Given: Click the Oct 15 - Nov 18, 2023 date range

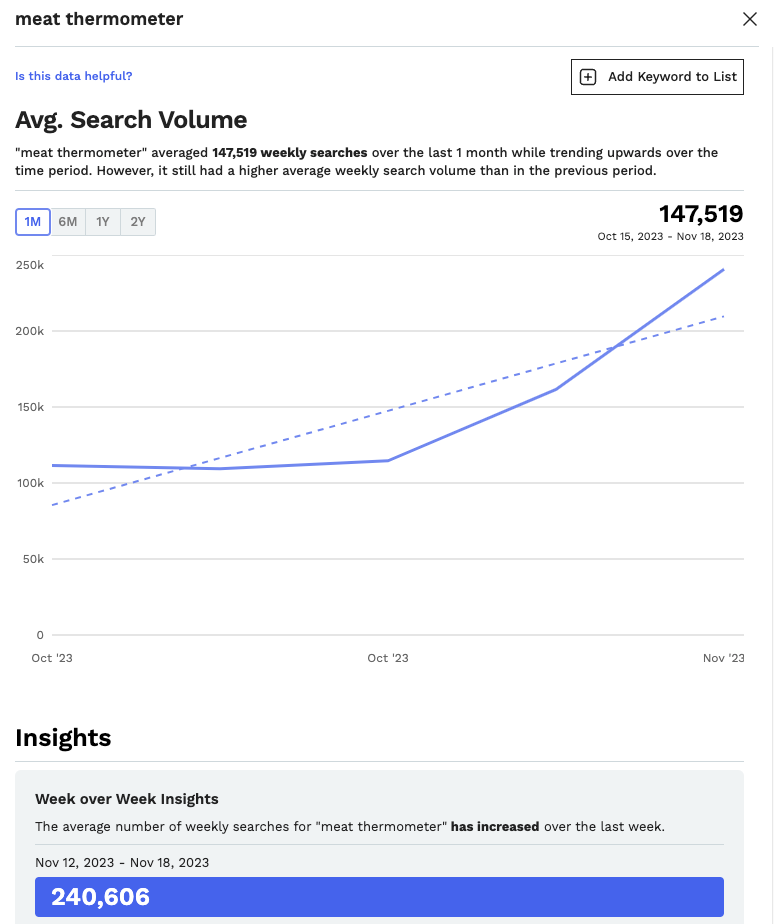Looking at the screenshot, I should coord(670,236).
